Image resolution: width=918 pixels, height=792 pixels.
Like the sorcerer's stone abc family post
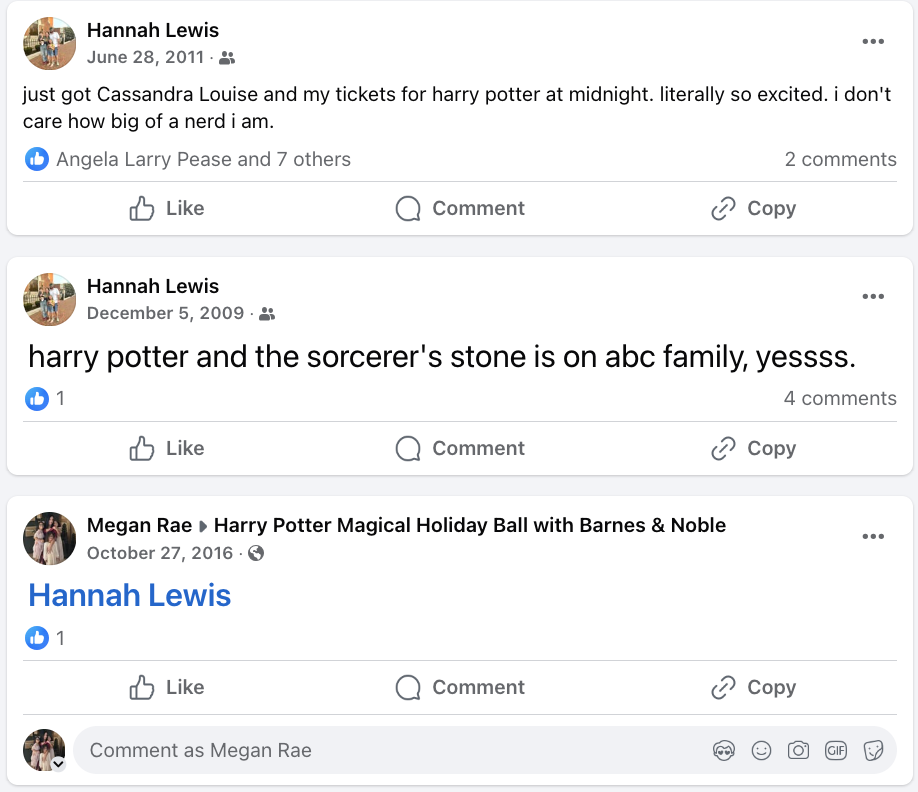pyautogui.click(x=167, y=448)
